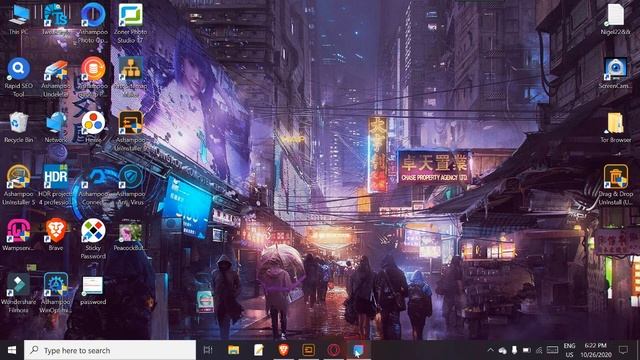Select the orange Ashampoo Backup Pro icon
This screenshot has width=640, height=360.
pos(93,77)
